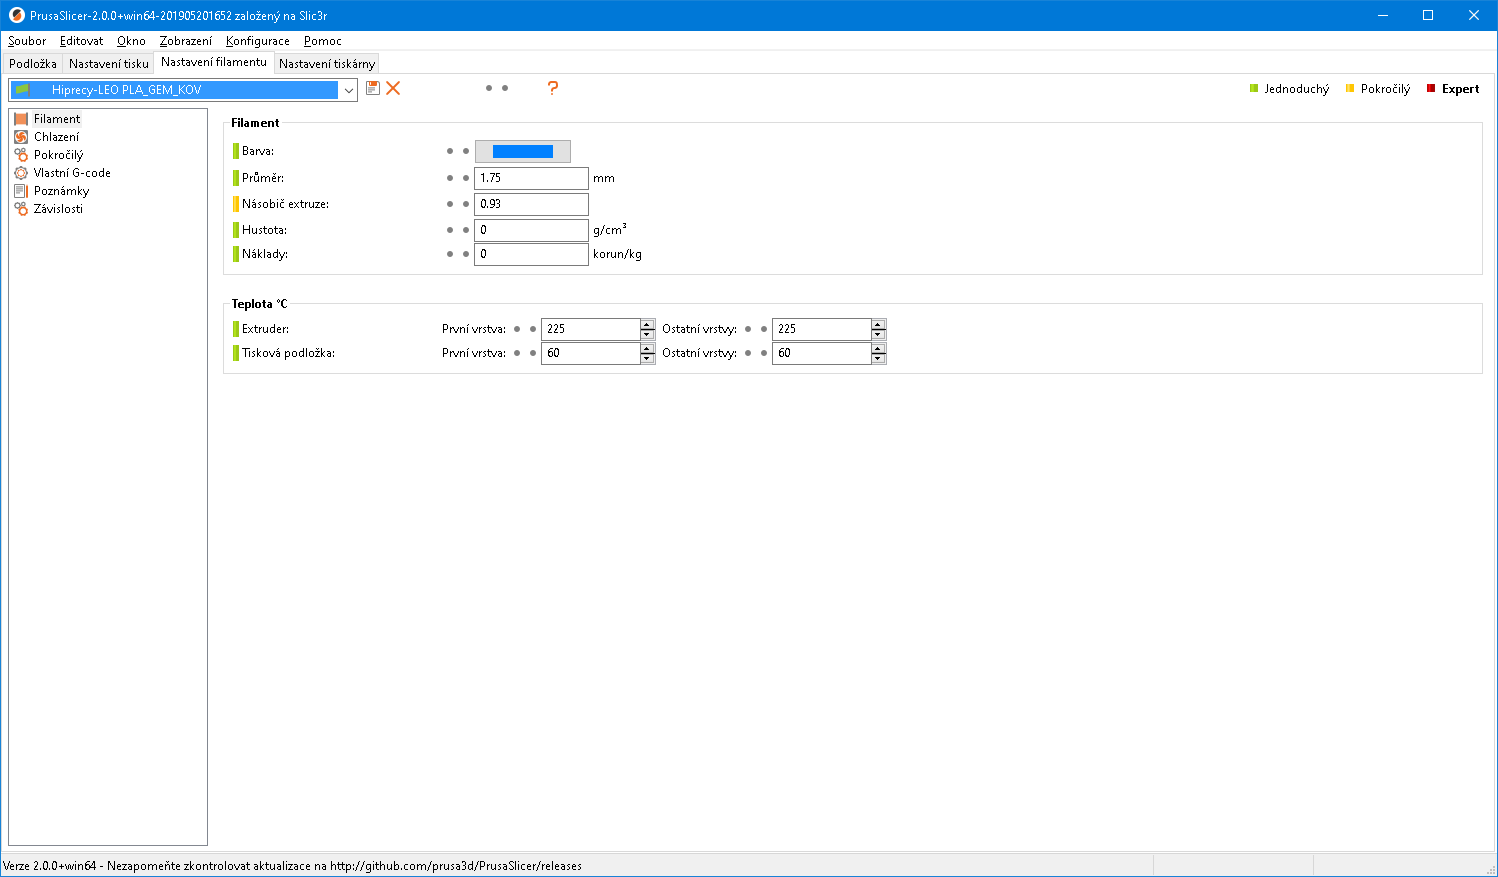This screenshot has width=1498, height=877.
Task: Click the blue Barva color swatch
Action: pos(522,151)
